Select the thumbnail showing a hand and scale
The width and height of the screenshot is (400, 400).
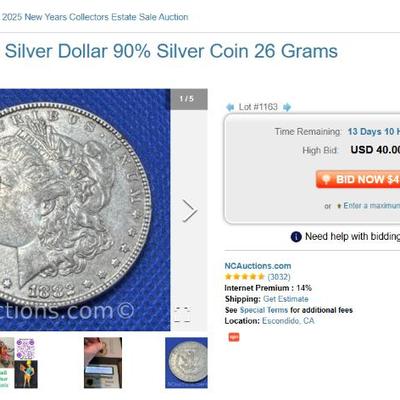103,363
